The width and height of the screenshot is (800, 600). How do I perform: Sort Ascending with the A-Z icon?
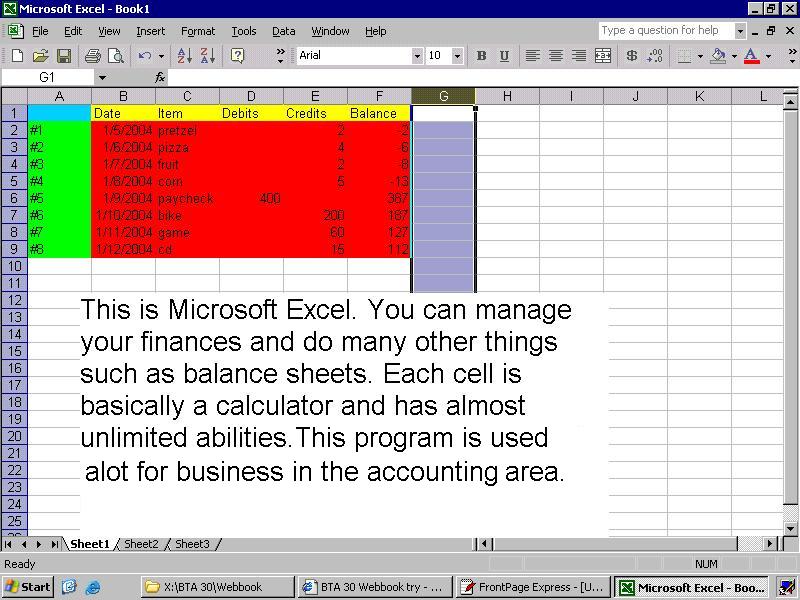pyautogui.click(x=184, y=56)
